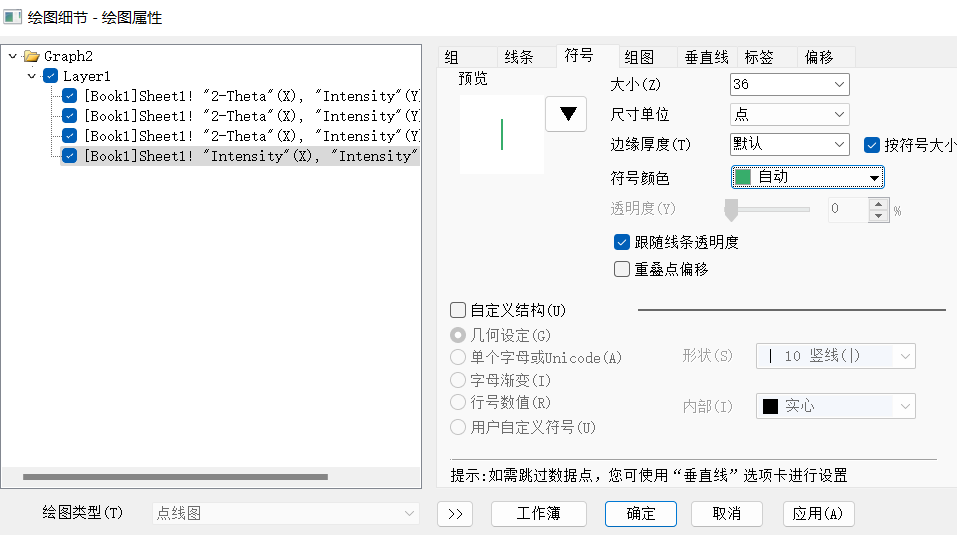957x535 pixels.
Task: Switch to the 线条 tab
Action: (527, 57)
